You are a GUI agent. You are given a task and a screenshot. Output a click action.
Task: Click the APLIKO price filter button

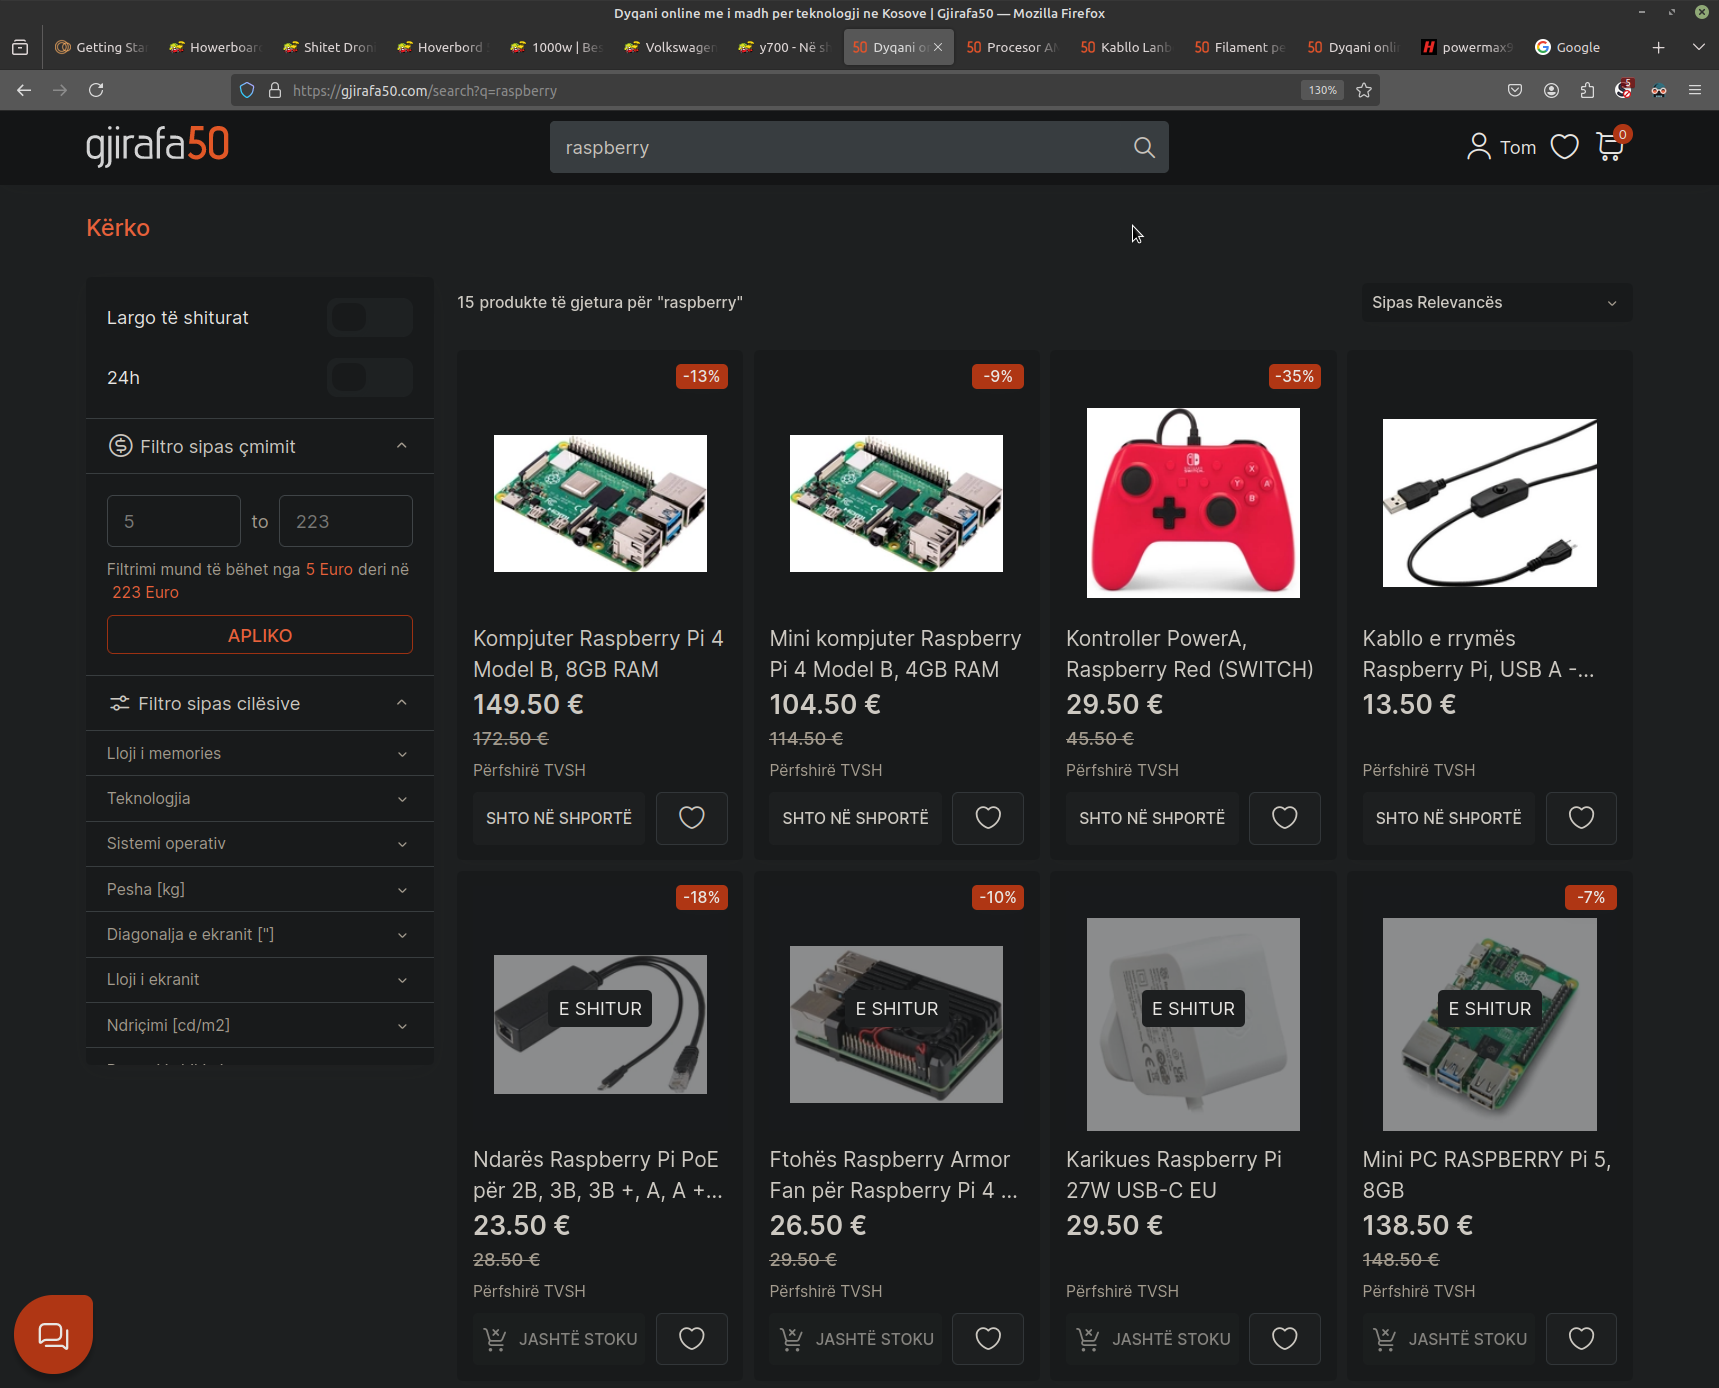click(260, 635)
